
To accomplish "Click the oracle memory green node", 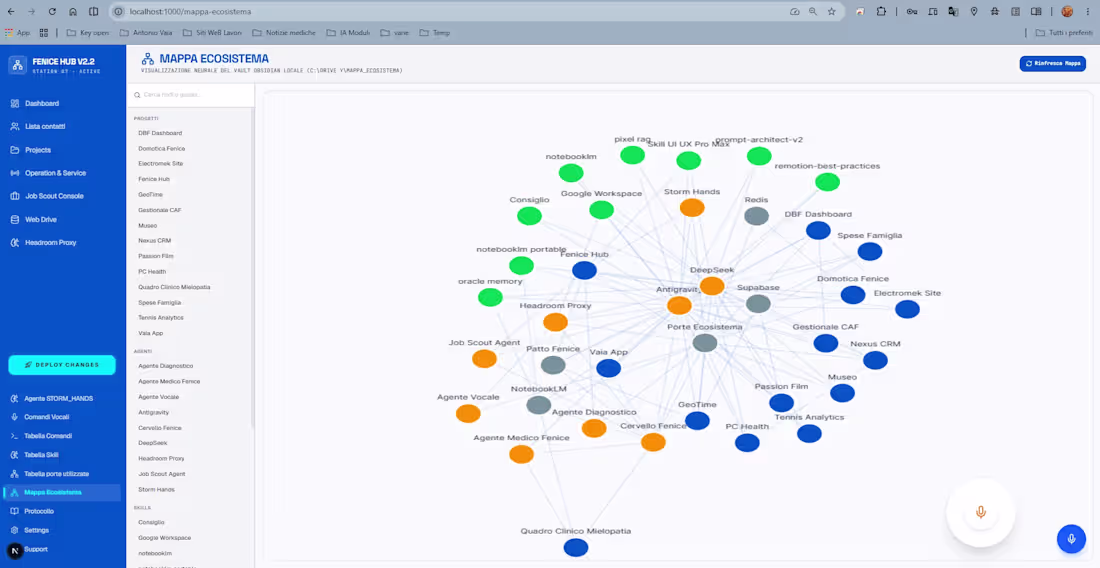I will pos(490,297).
